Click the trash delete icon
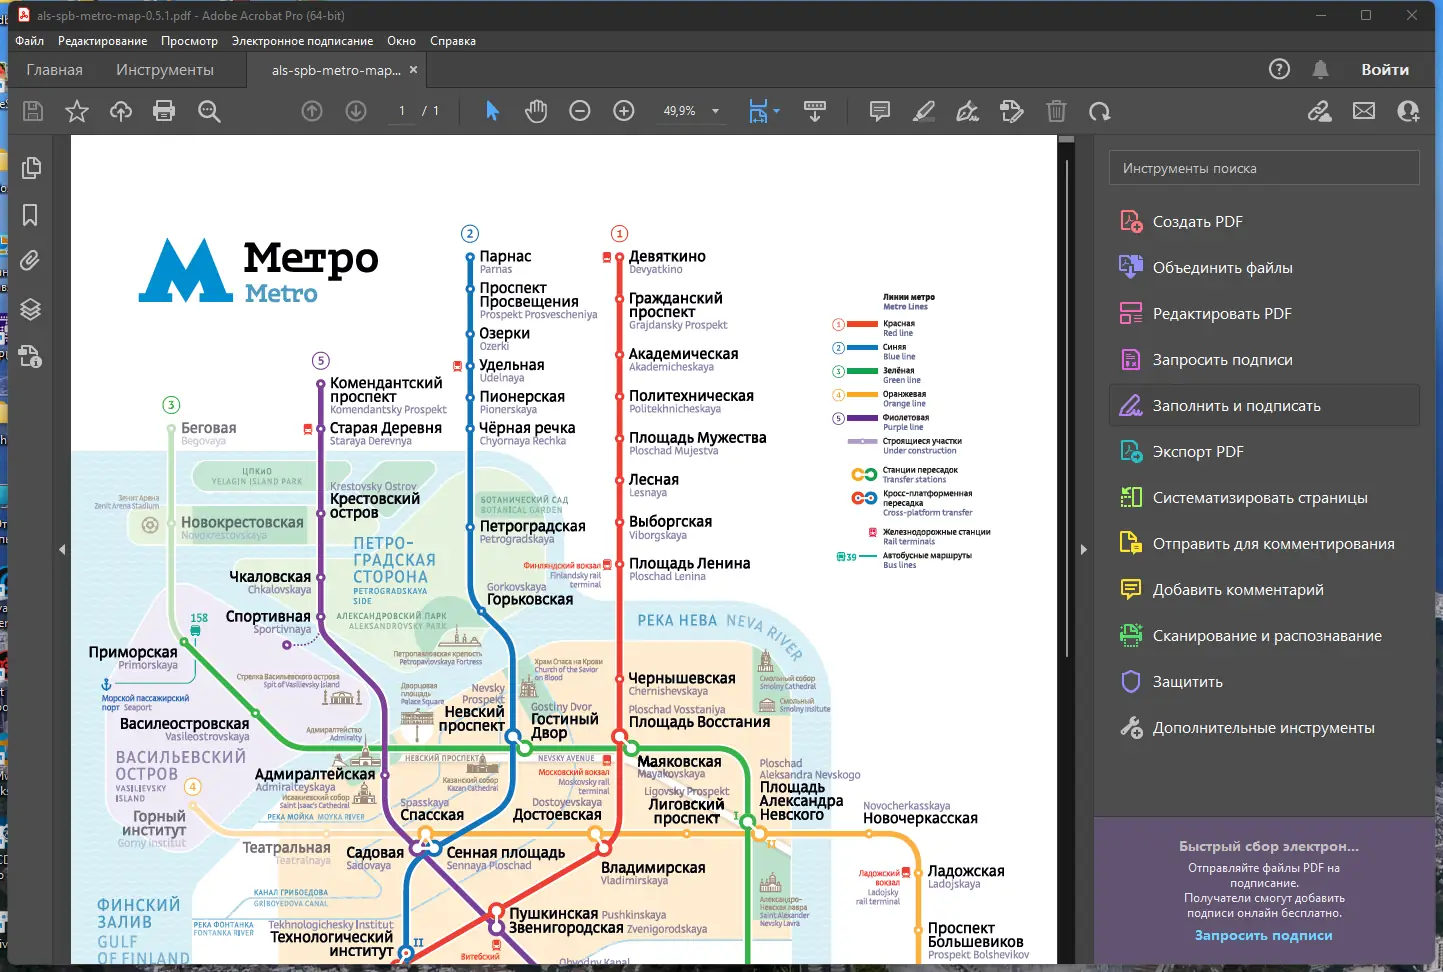Screen dimensions: 1443x972 pos(1056,111)
